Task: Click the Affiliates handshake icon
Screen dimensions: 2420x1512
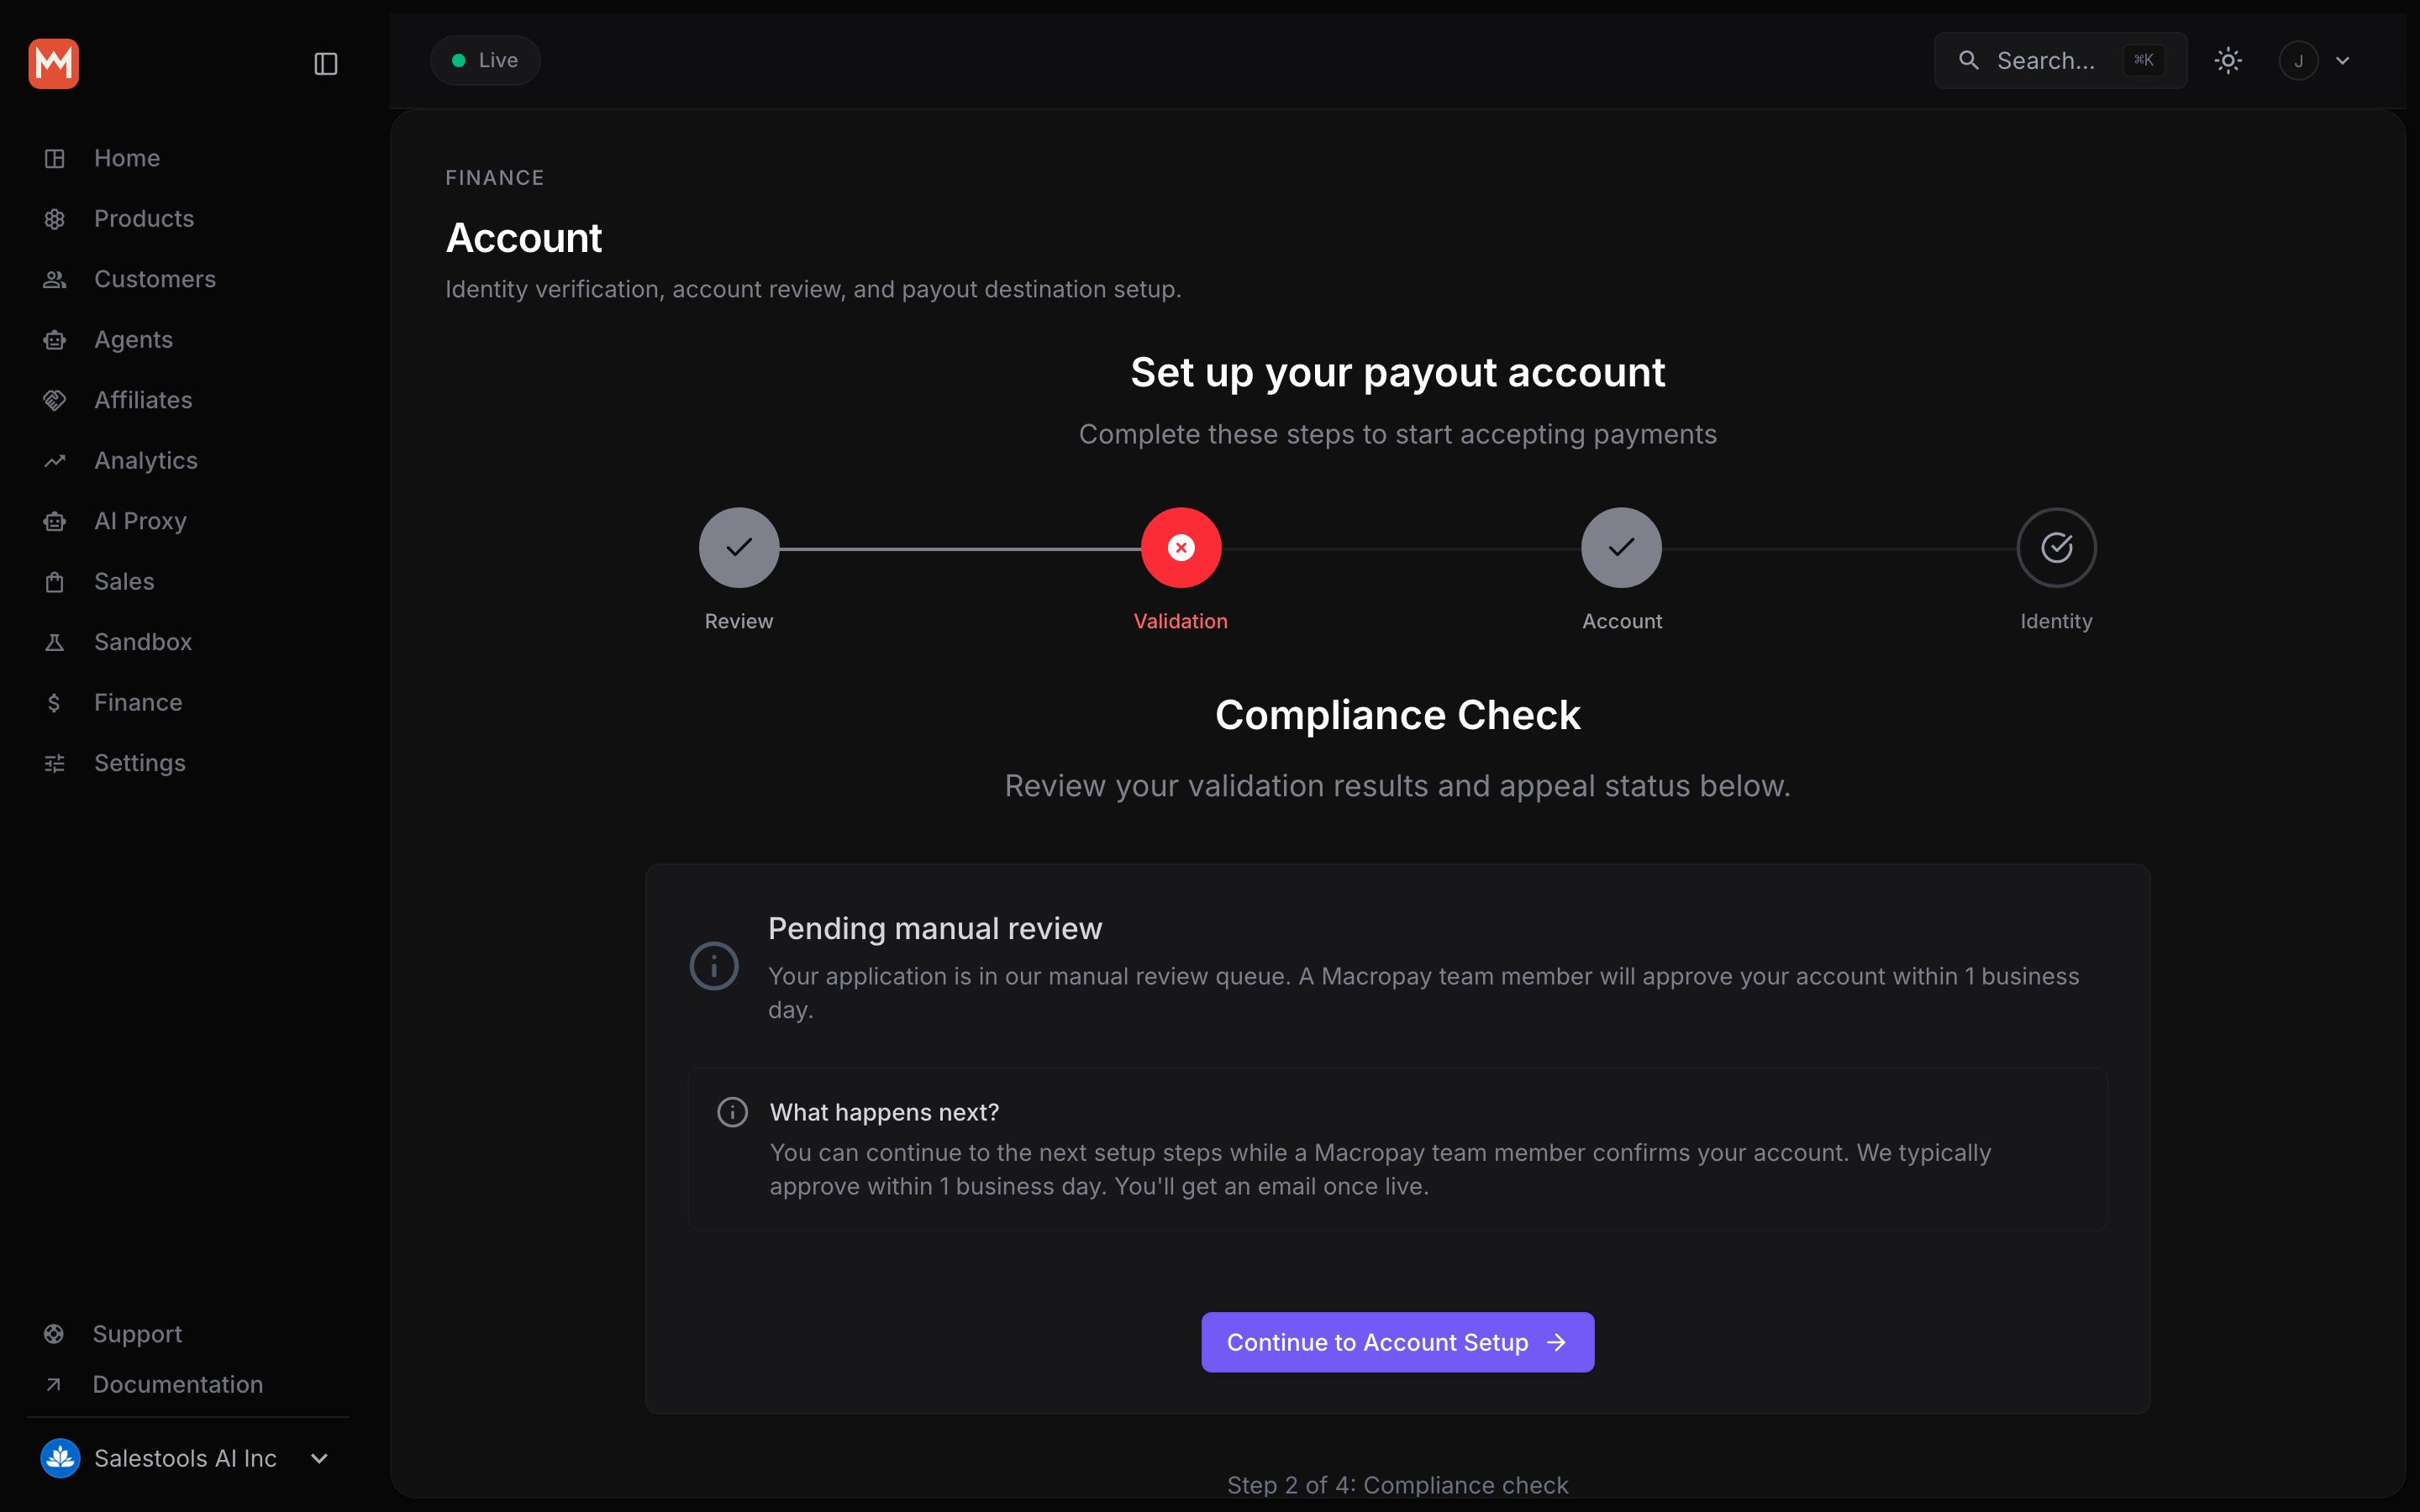Action: tap(55, 400)
